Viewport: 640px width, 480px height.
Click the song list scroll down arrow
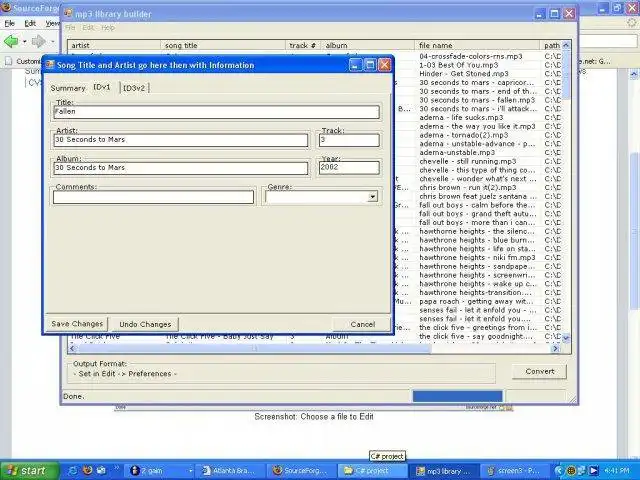click(x=566, y=338)
